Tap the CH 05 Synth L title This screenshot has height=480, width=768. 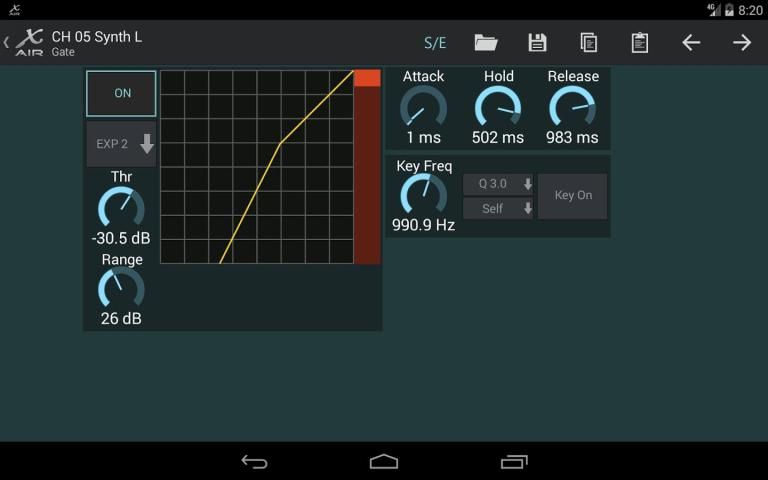tap(97, 37)
